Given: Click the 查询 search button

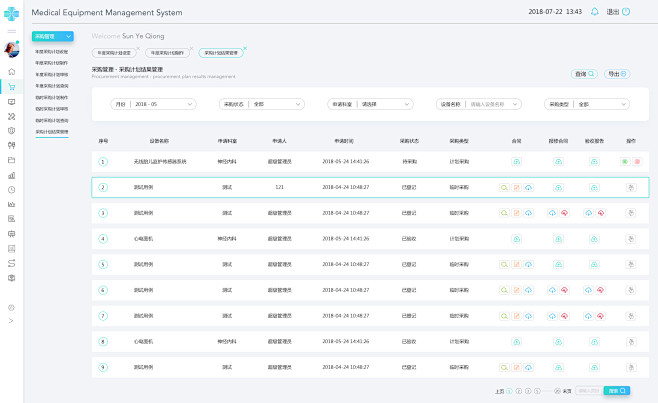Looking at the screenshot, I should 583,74.
